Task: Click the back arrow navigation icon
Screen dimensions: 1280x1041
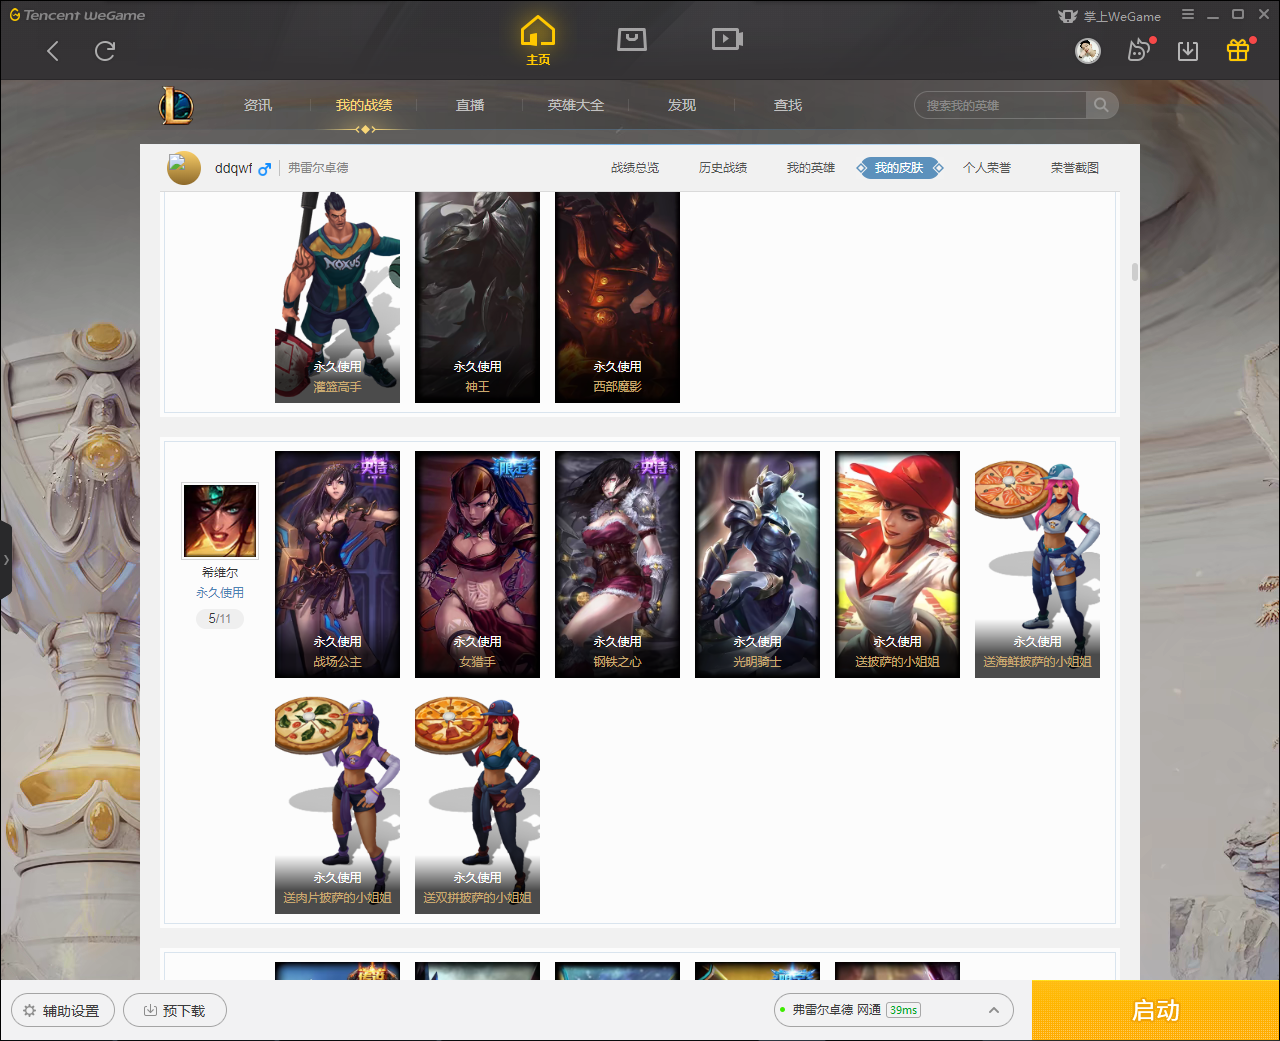Action: (53, 51)
